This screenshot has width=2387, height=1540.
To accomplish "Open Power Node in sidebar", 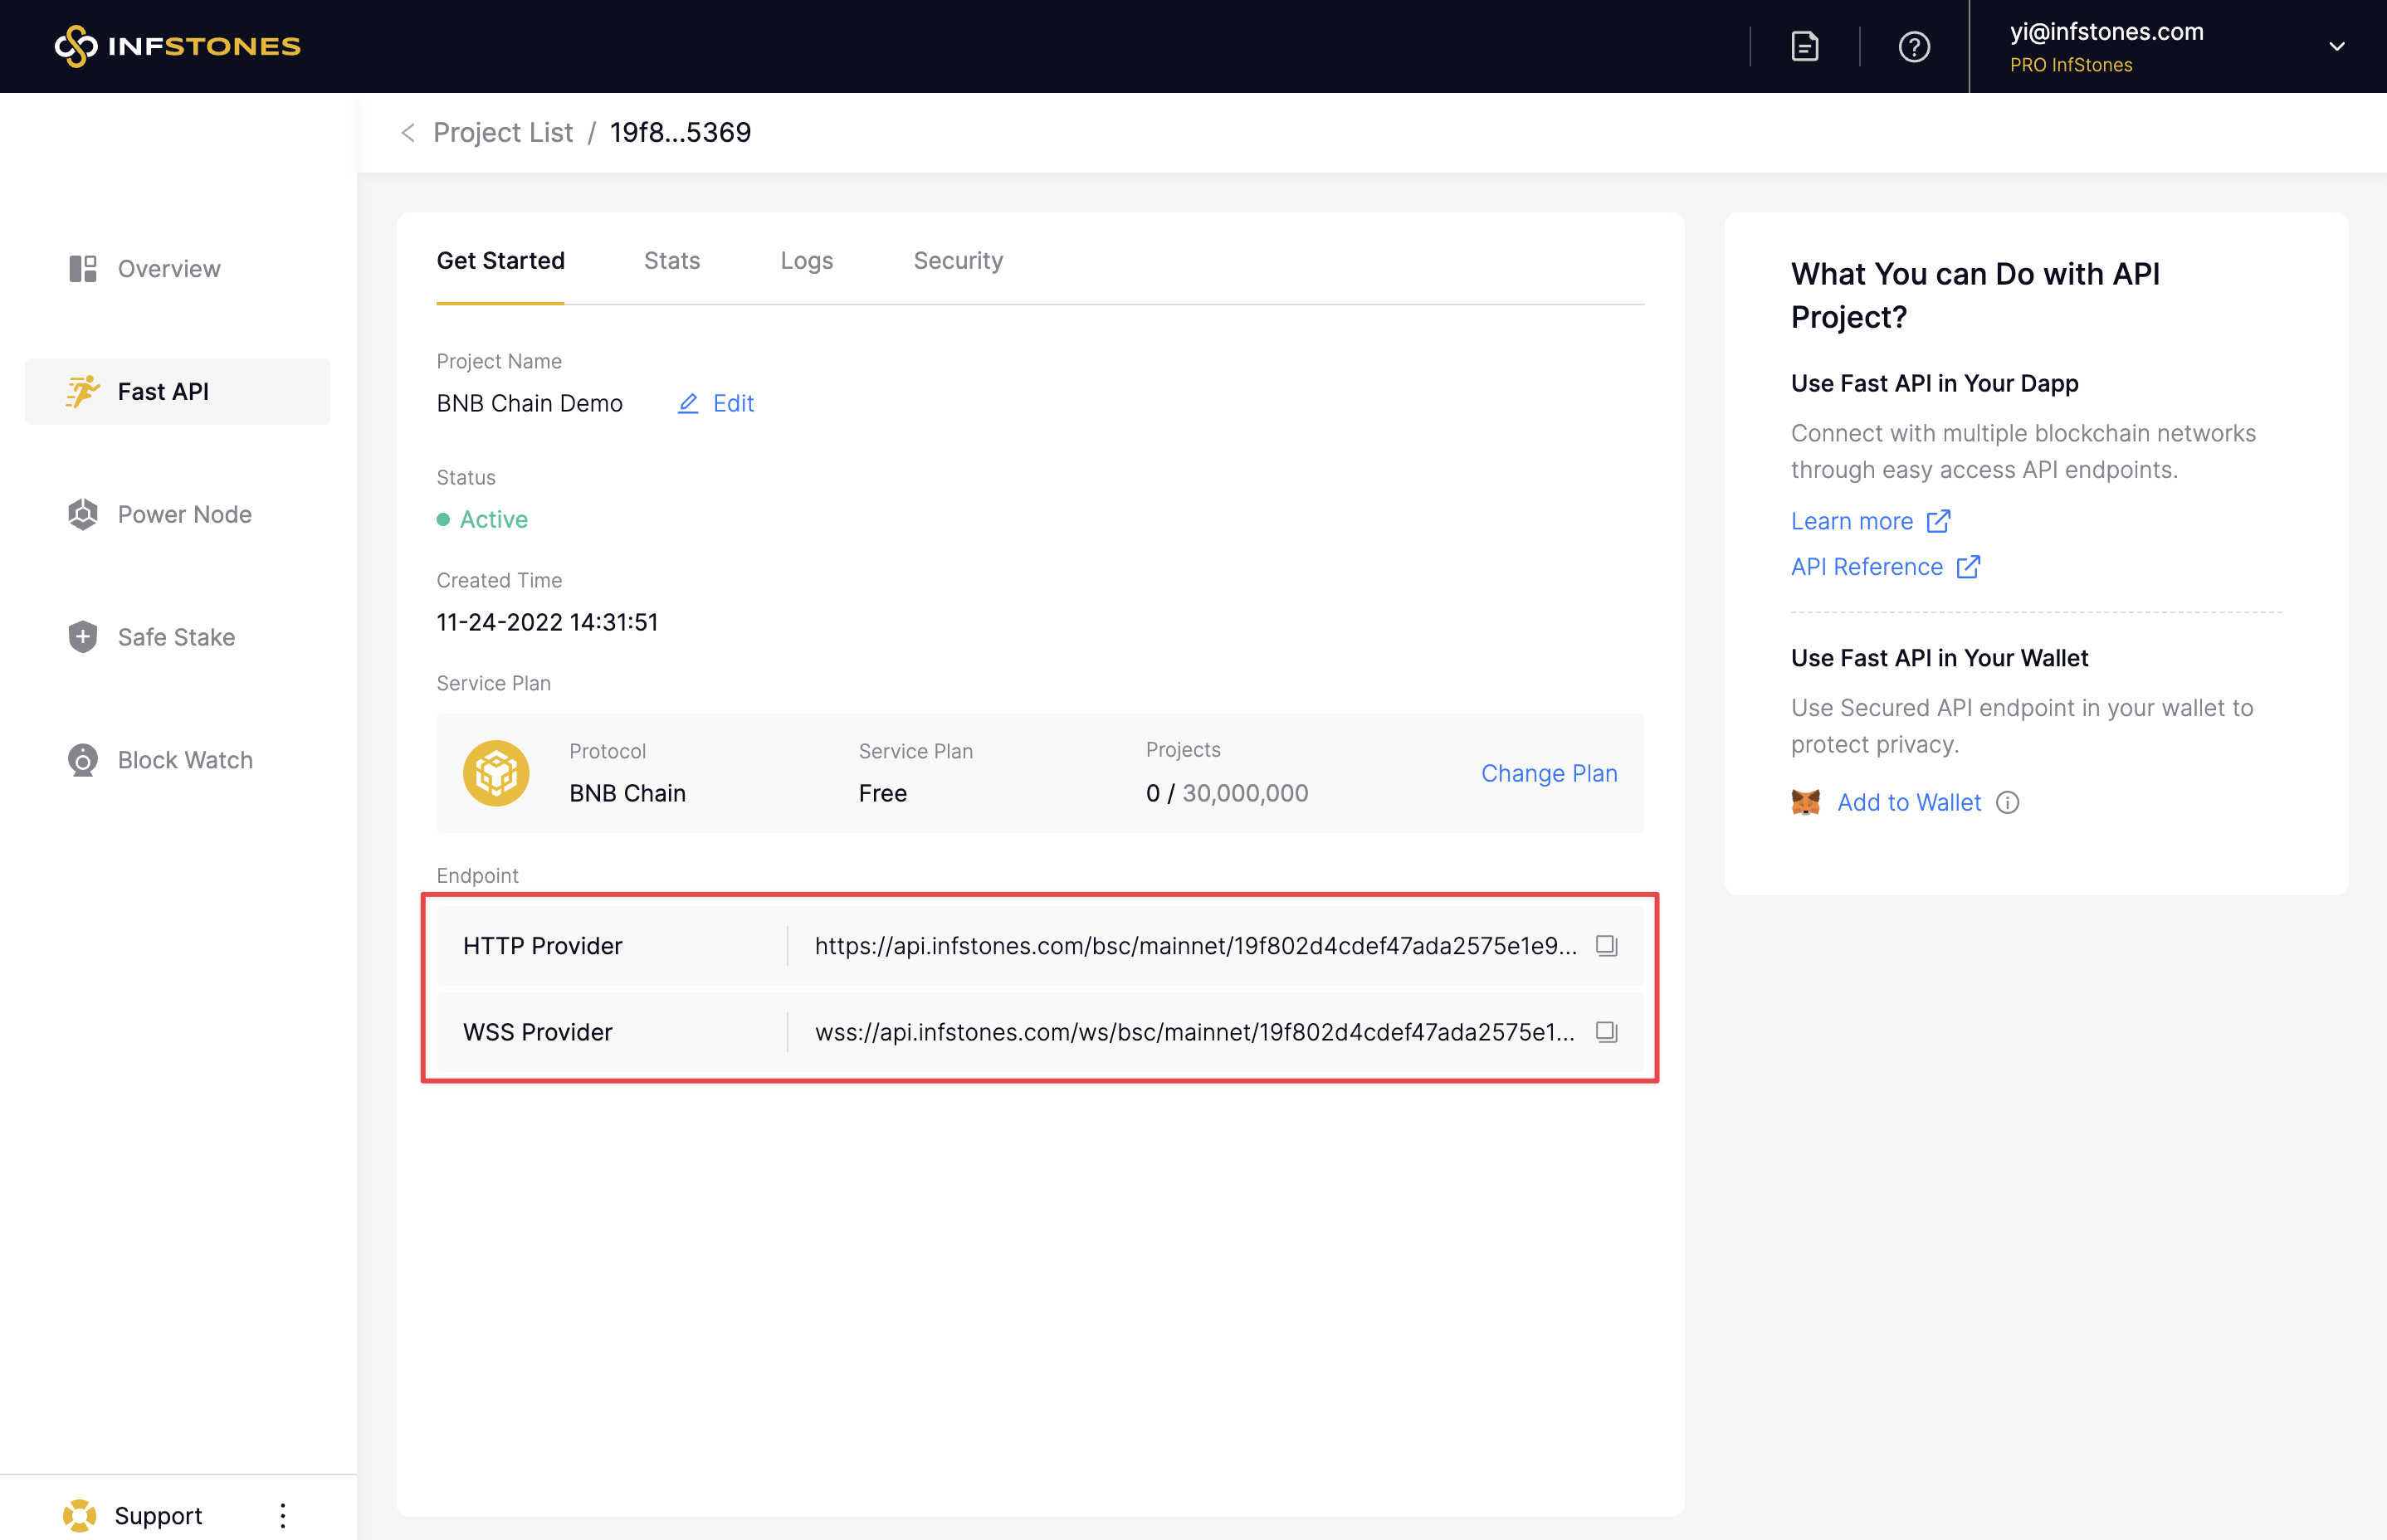I will tap(184, 514).
